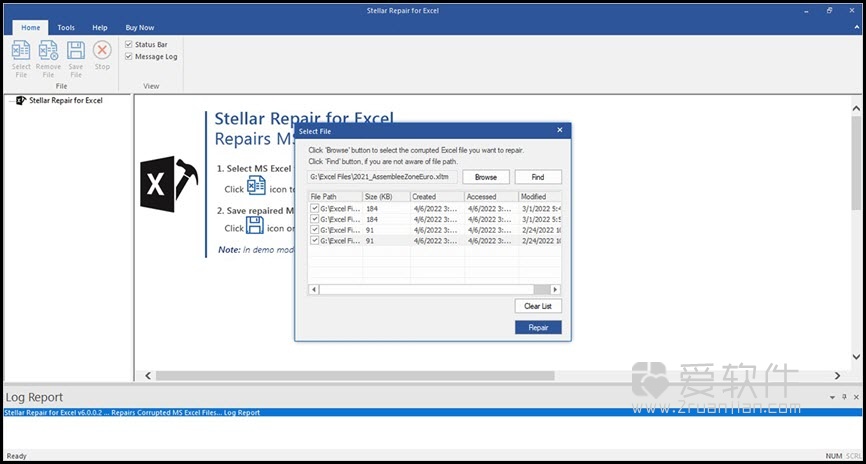Click the floppy disk icon in step 2
The height and width of the screenshot is (464, 866).
[x=255, y=225]
